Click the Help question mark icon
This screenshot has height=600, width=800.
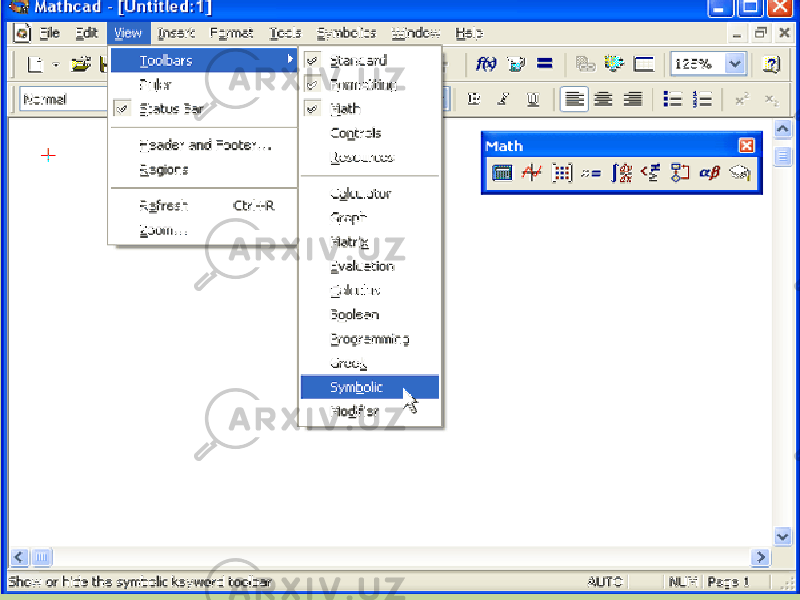coord(771,64)
